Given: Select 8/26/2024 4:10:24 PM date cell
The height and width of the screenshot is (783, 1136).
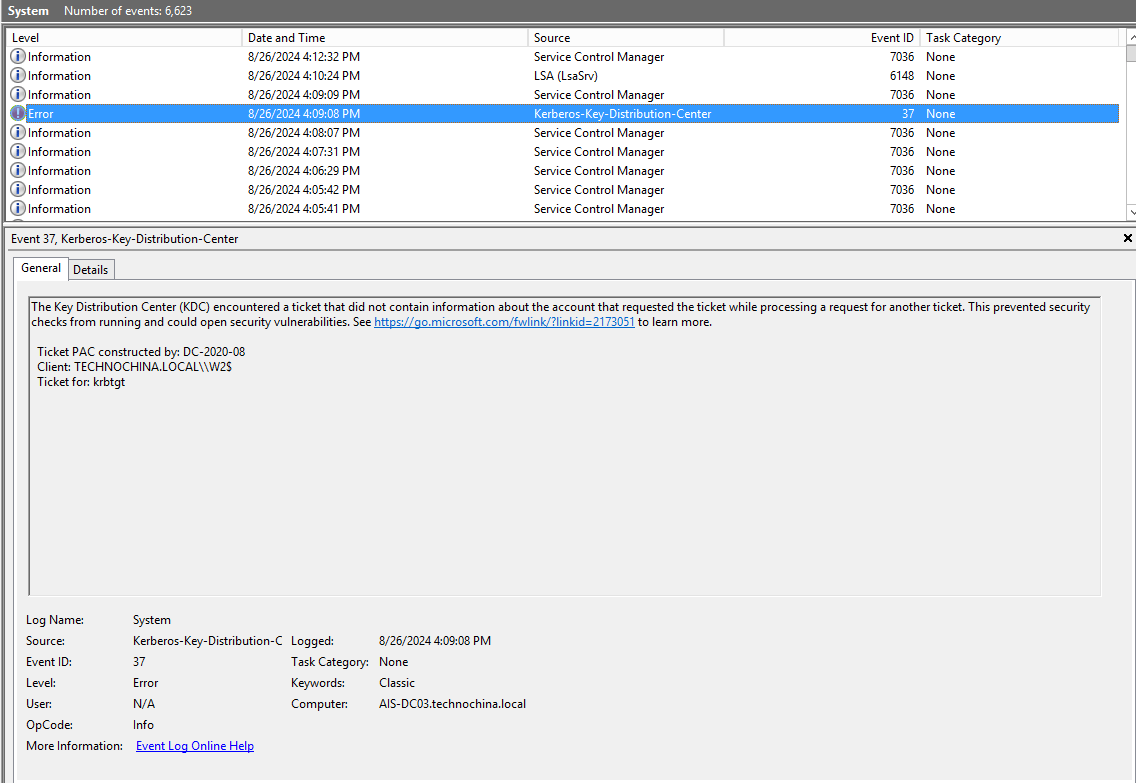Looking at the screenshot, I should coord(304,75).
